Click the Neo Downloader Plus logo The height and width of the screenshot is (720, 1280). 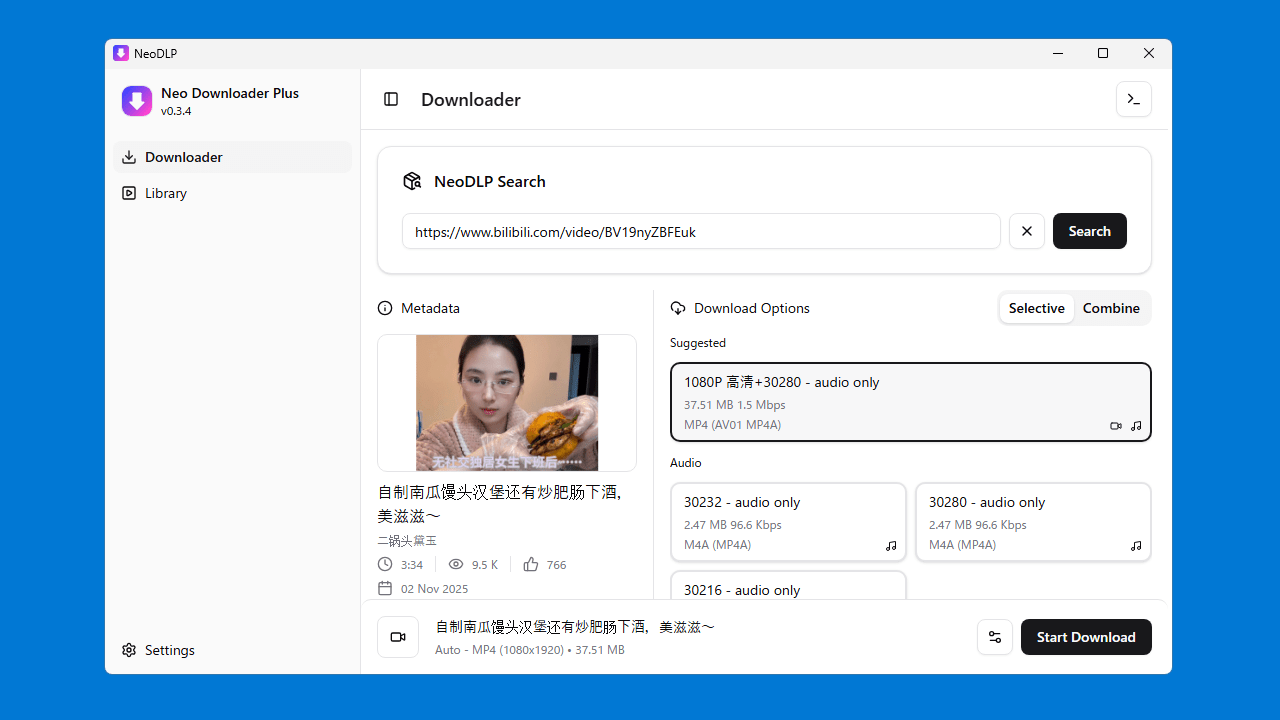click(137, 101)
